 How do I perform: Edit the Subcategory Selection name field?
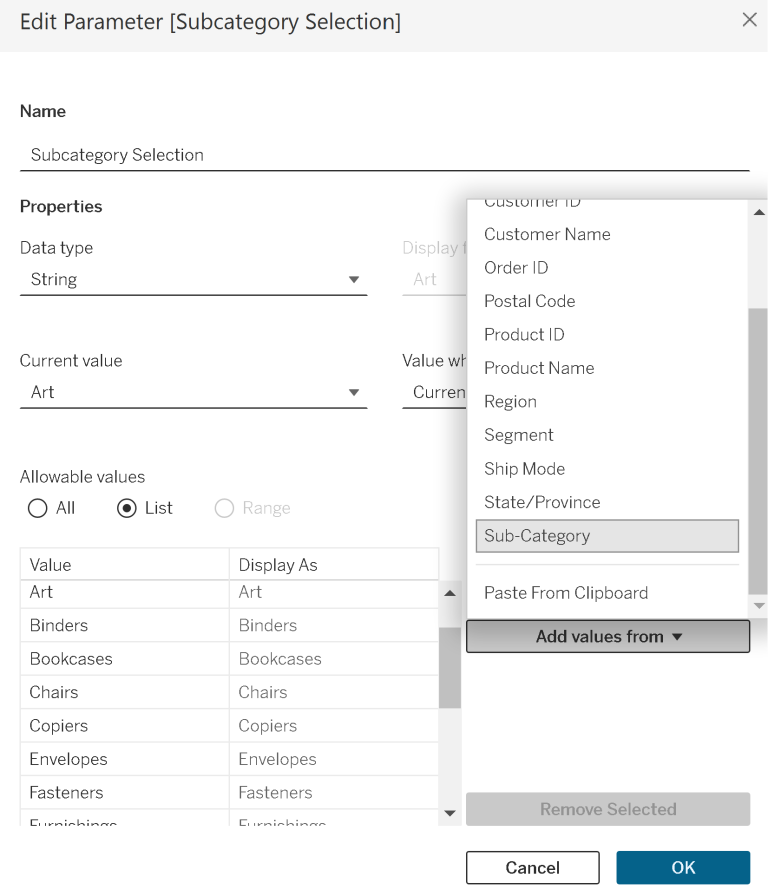click(x=200, y=155)
